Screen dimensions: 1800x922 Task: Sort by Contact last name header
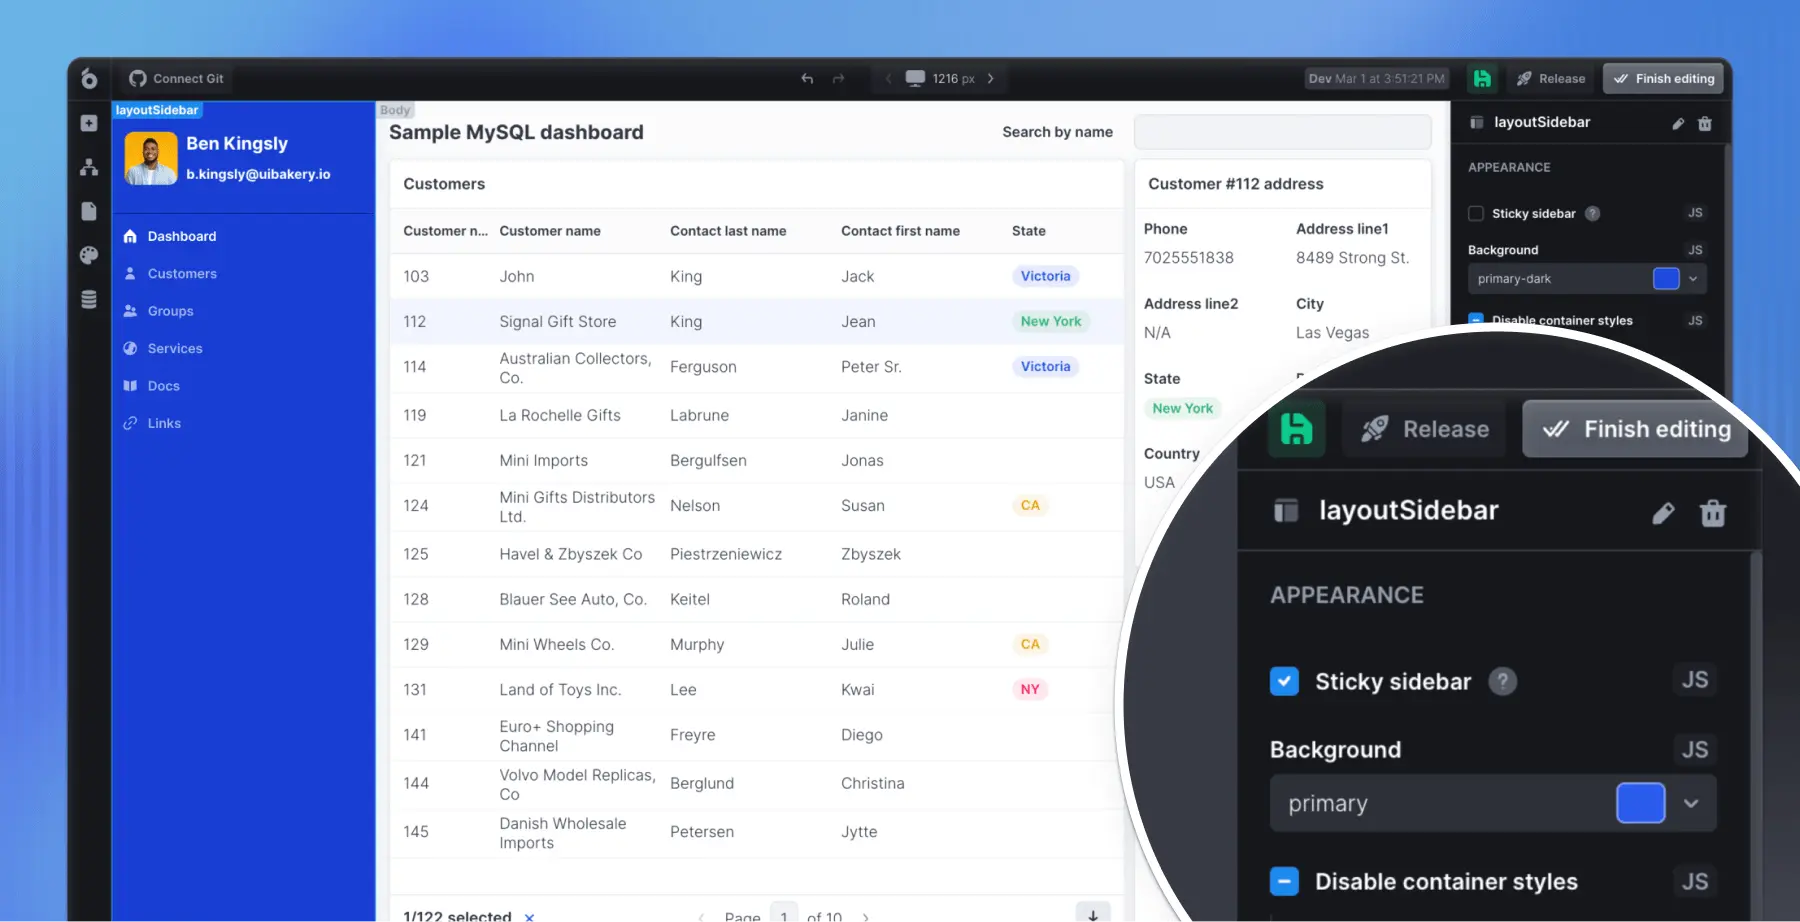click(x=728, y=231)
